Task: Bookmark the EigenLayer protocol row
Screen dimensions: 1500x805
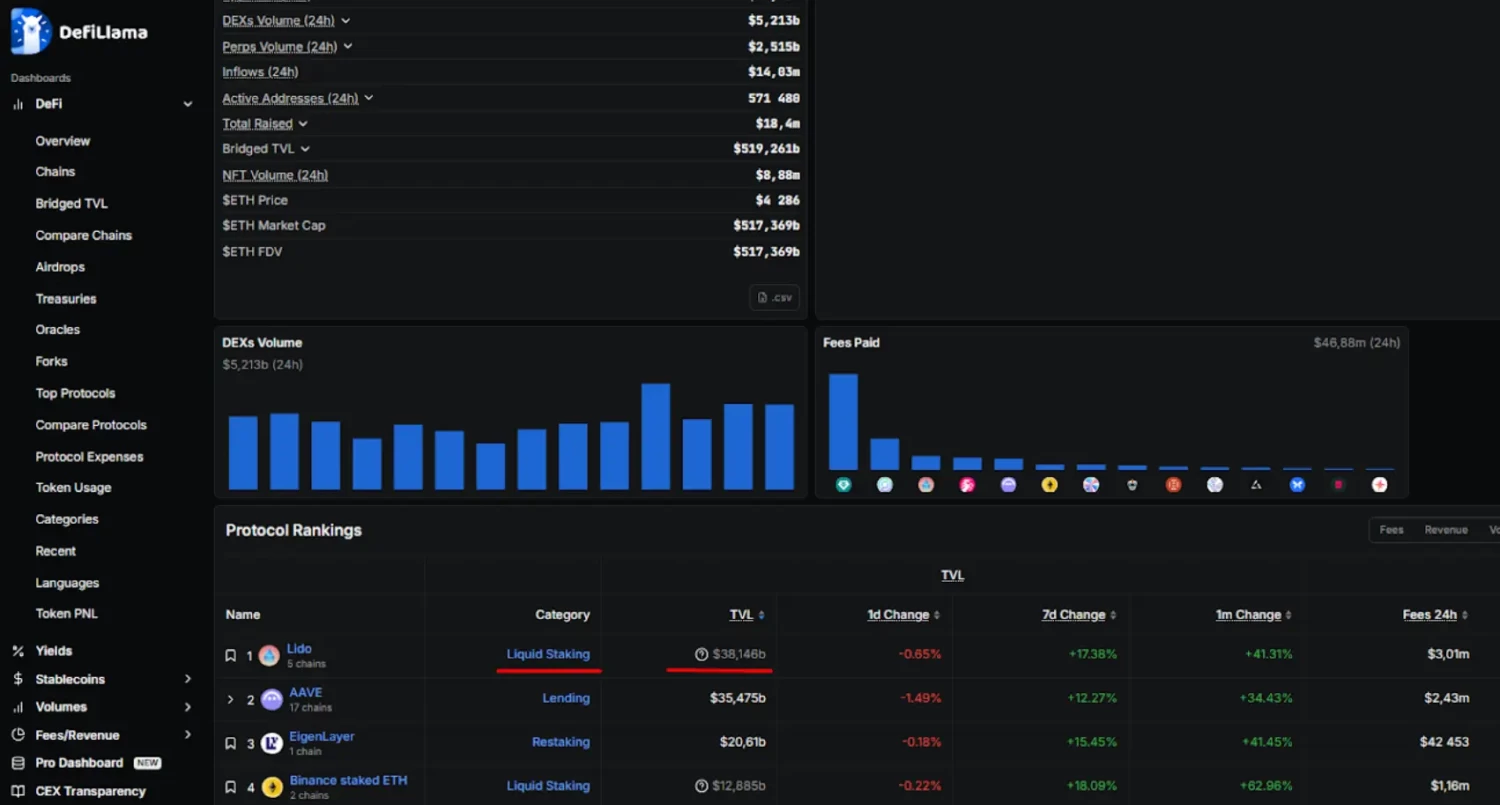Action: click(230, 743)
